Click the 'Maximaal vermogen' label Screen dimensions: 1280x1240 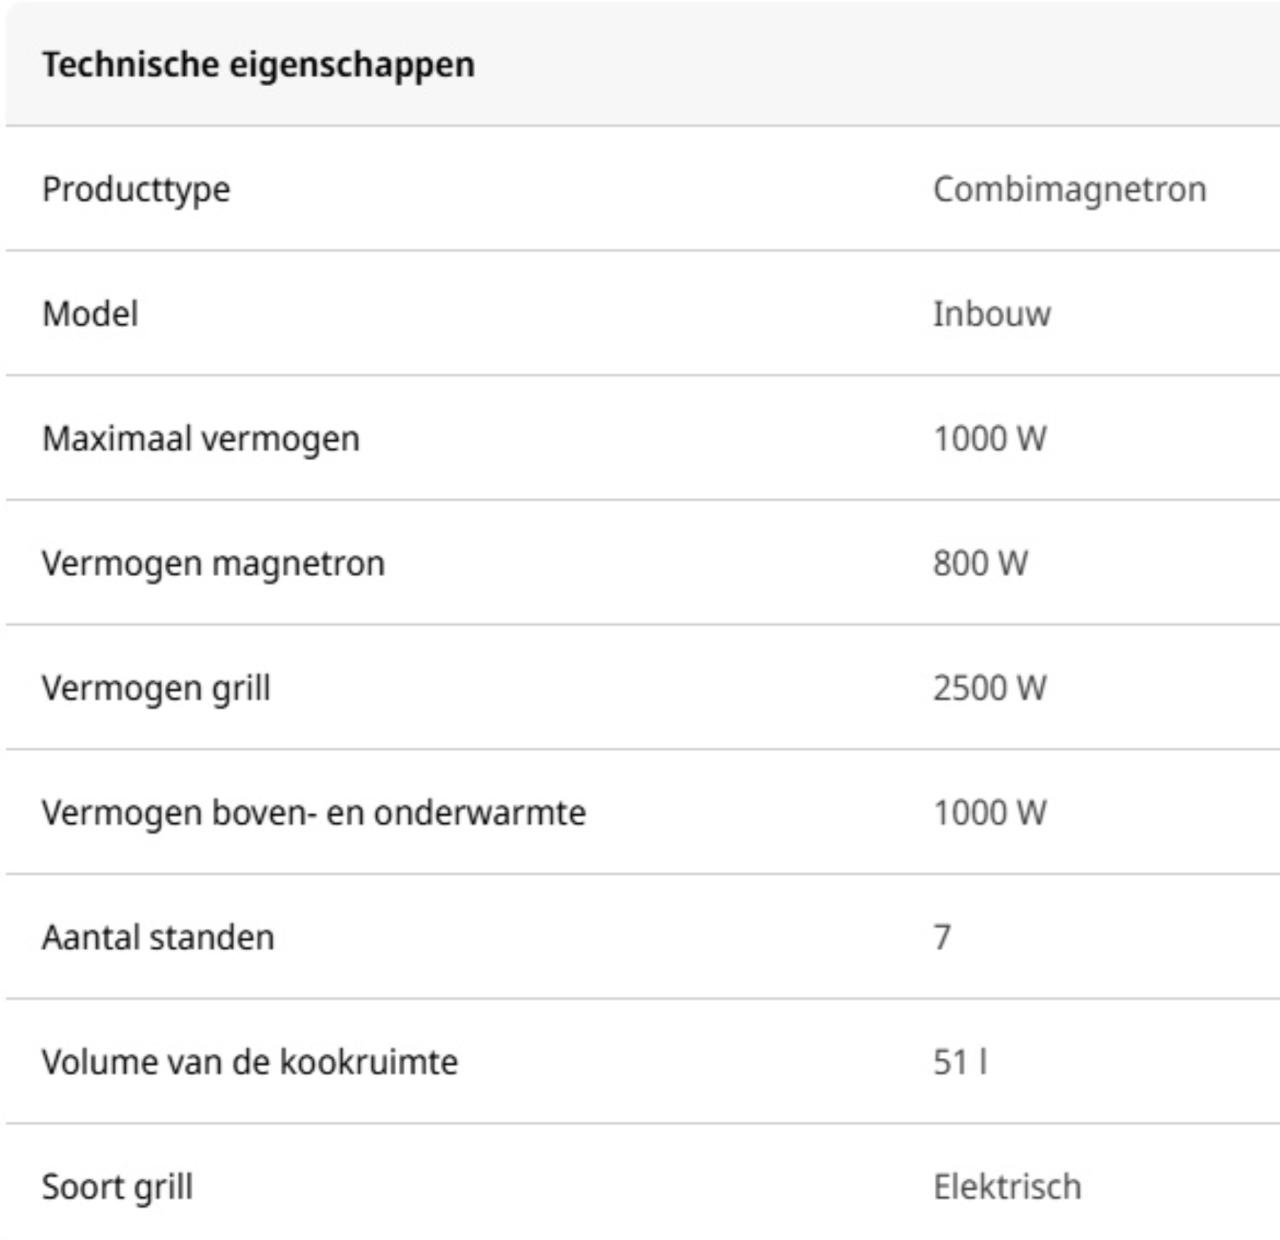coord(200,439)
